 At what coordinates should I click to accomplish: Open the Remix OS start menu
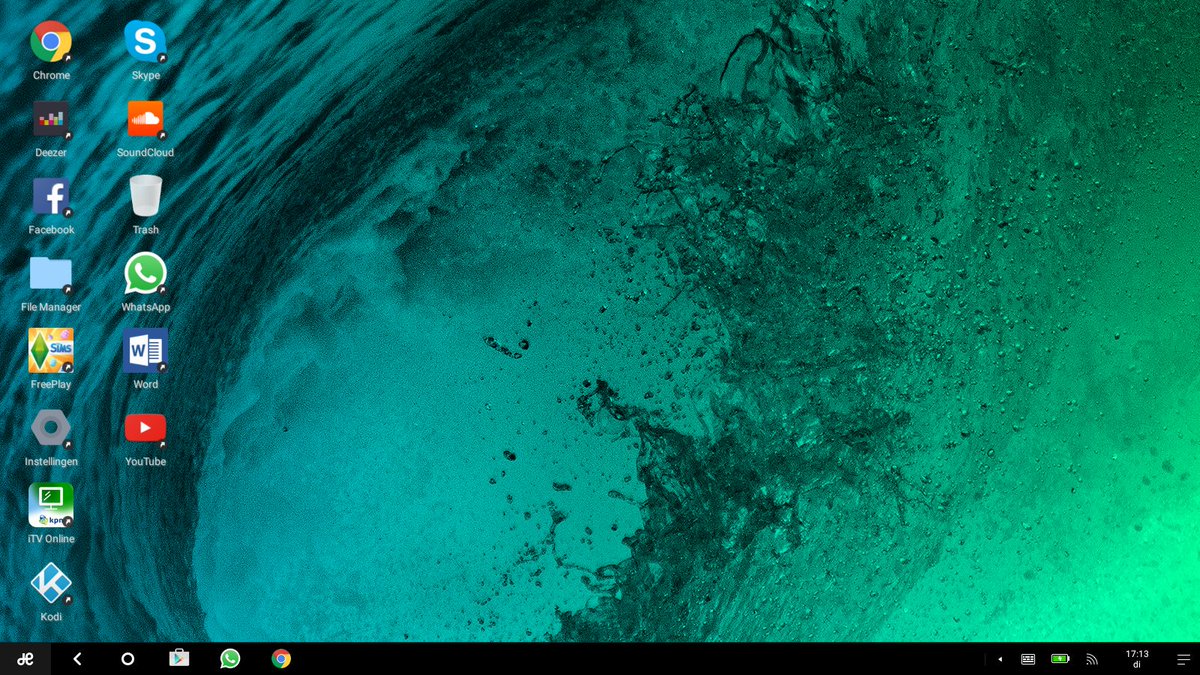(26, 659)
